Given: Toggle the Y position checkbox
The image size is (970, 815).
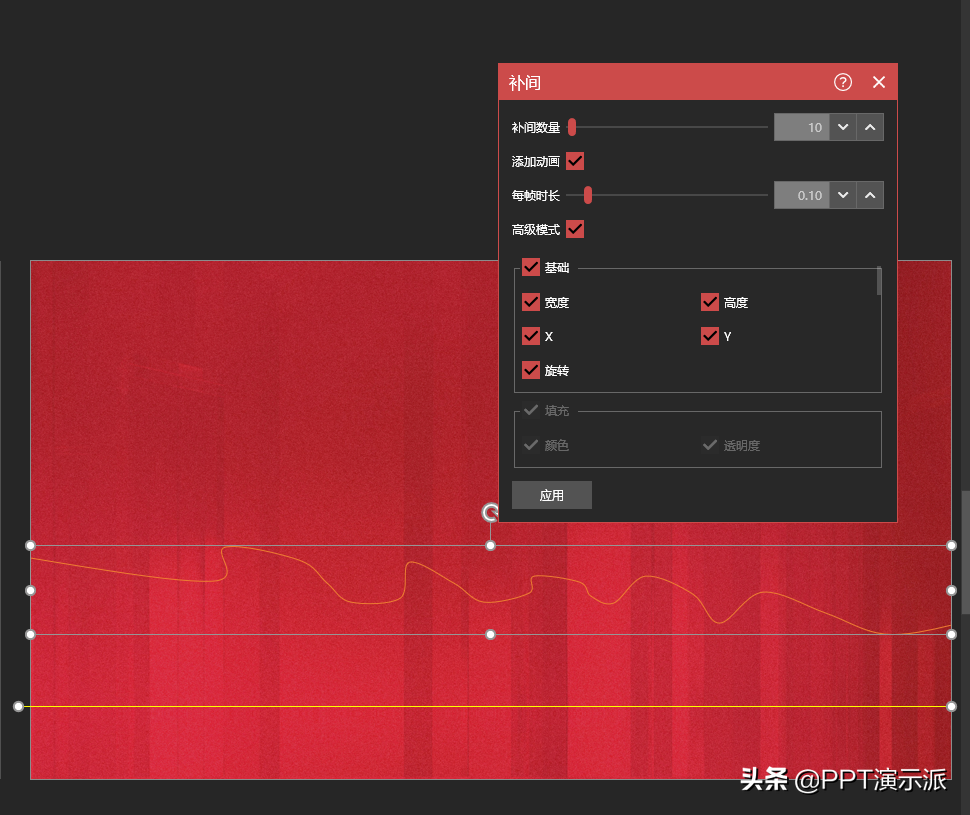Looking at the screenshot, I should point(710,336).
